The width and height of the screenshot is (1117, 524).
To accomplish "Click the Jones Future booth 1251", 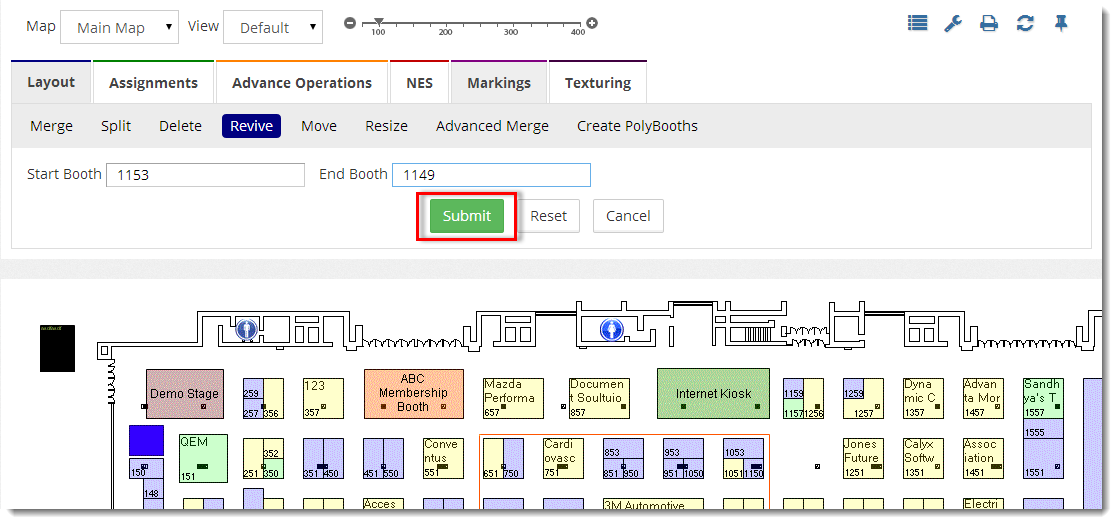I will pos(863,458).
